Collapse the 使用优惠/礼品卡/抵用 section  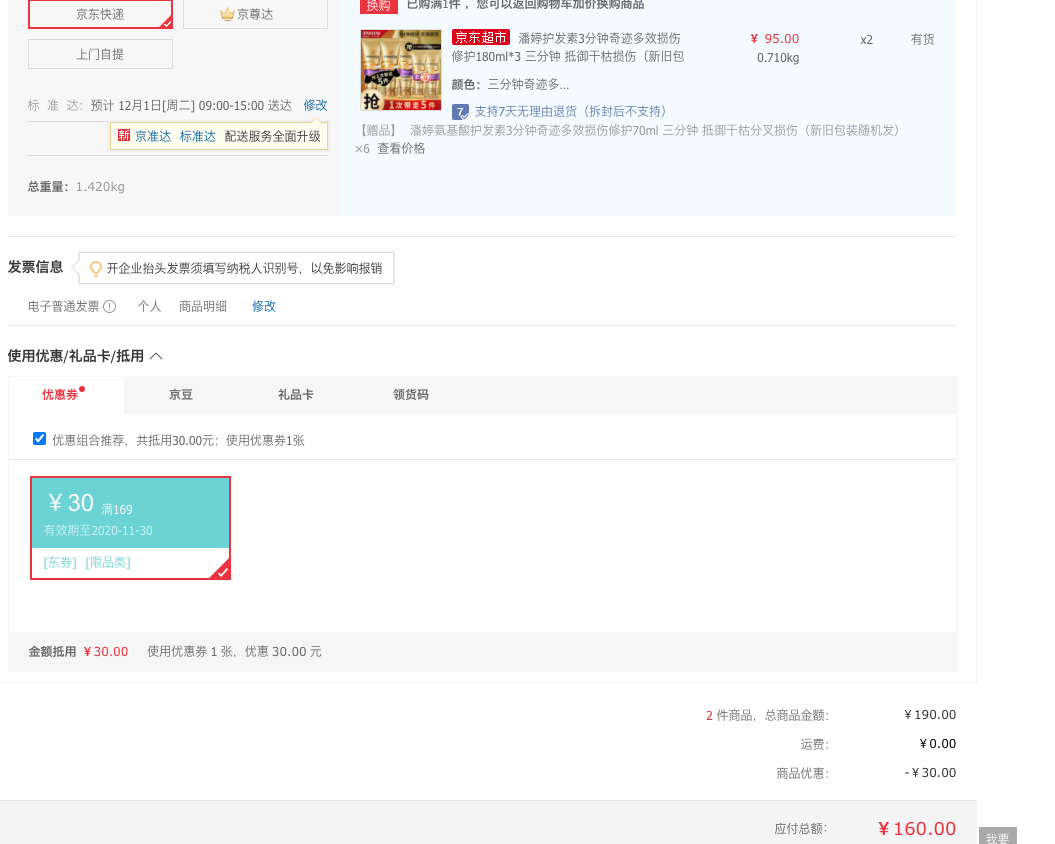[x=156, y=356]
